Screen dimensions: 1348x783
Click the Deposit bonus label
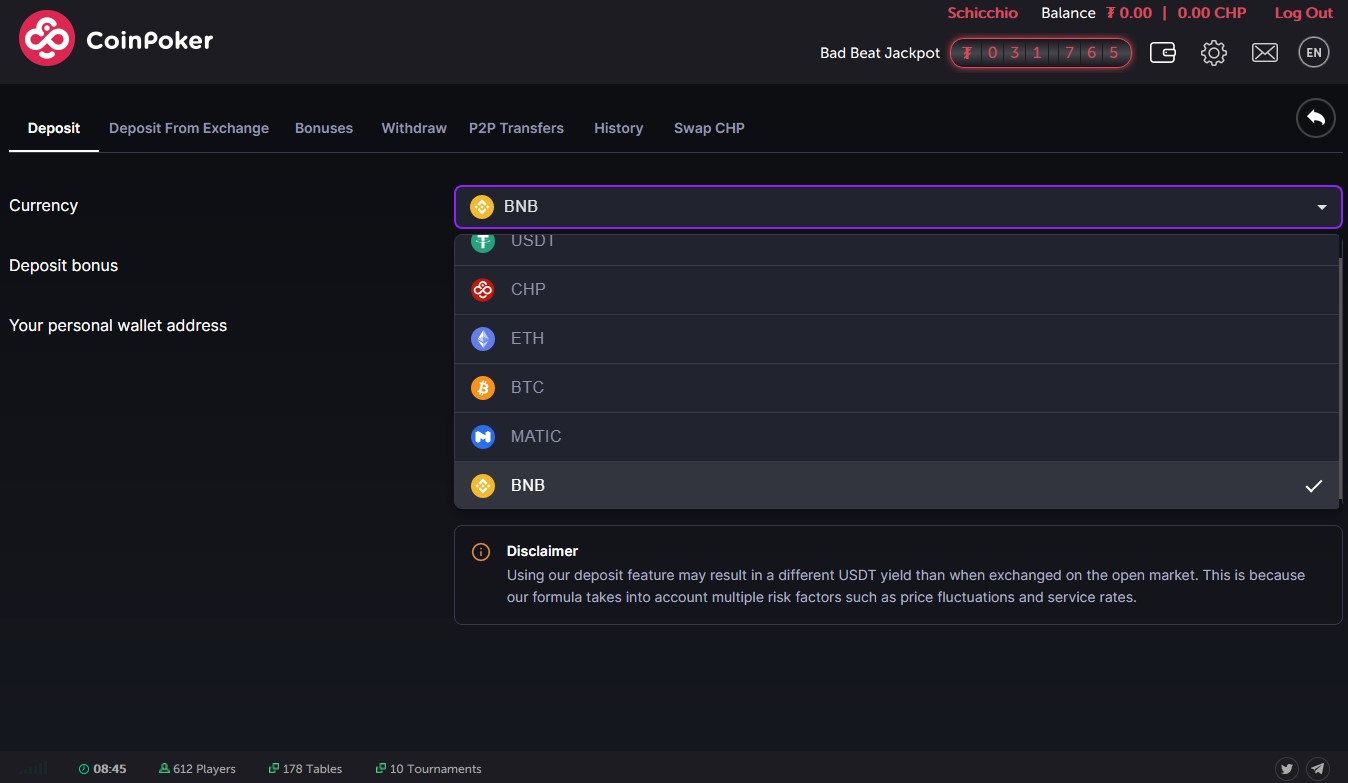coord(64,266)
